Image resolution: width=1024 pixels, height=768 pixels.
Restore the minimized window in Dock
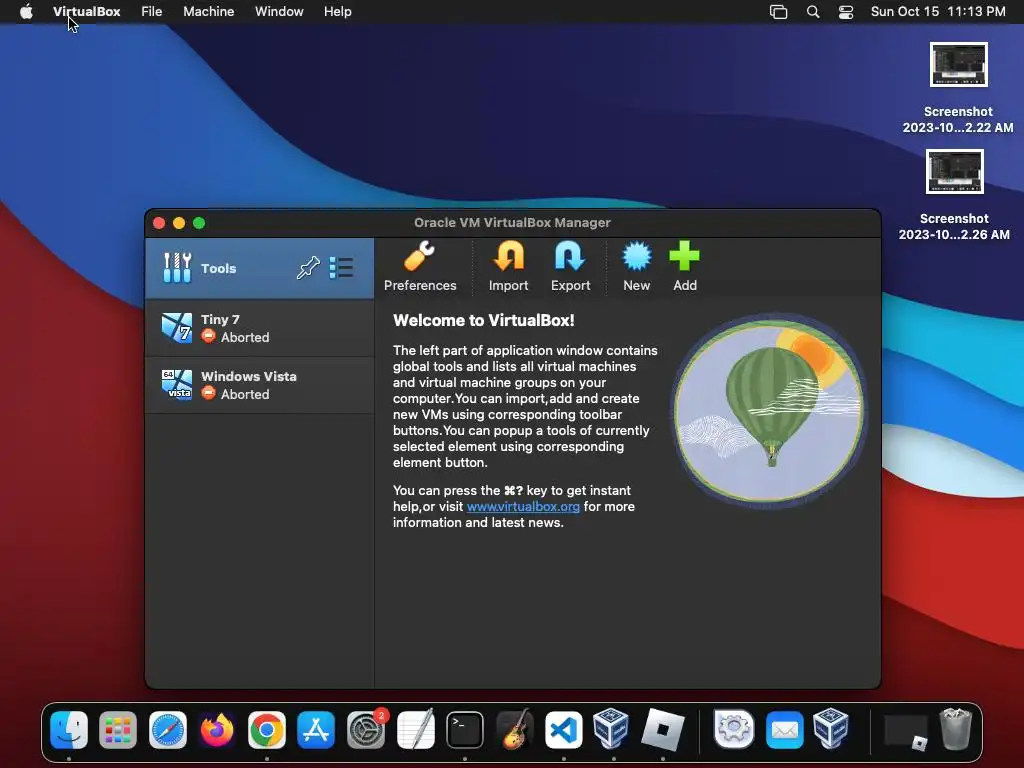point(906,731)
